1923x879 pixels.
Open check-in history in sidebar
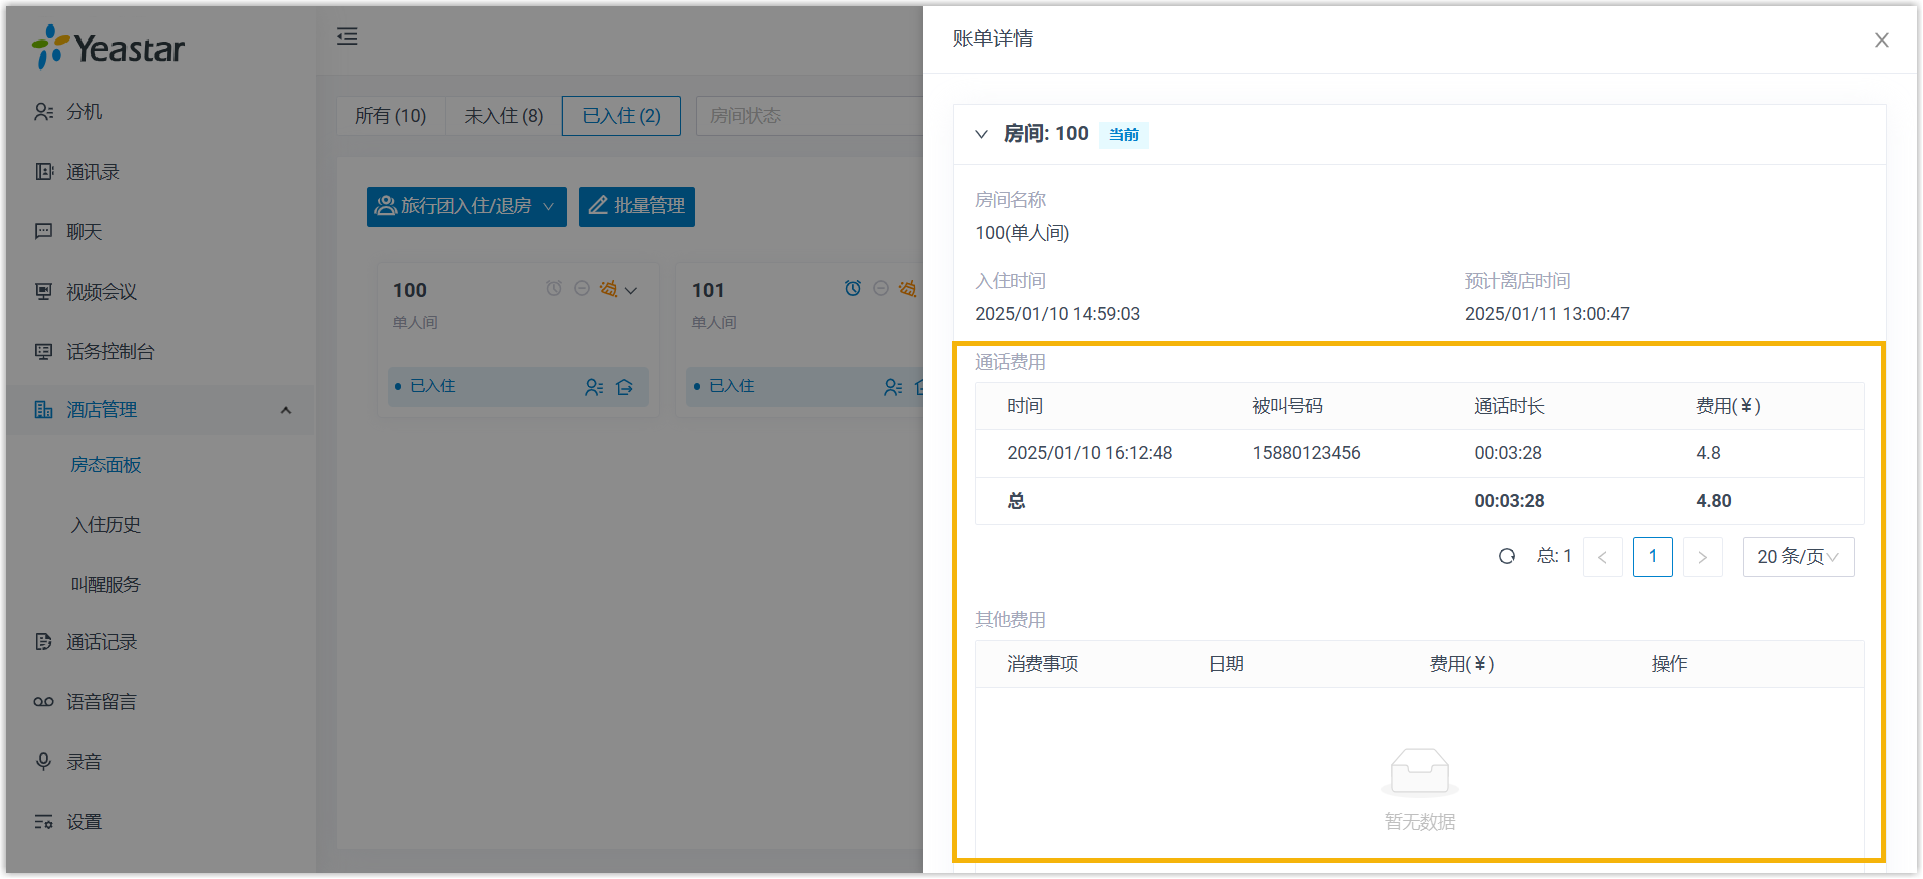105,525
